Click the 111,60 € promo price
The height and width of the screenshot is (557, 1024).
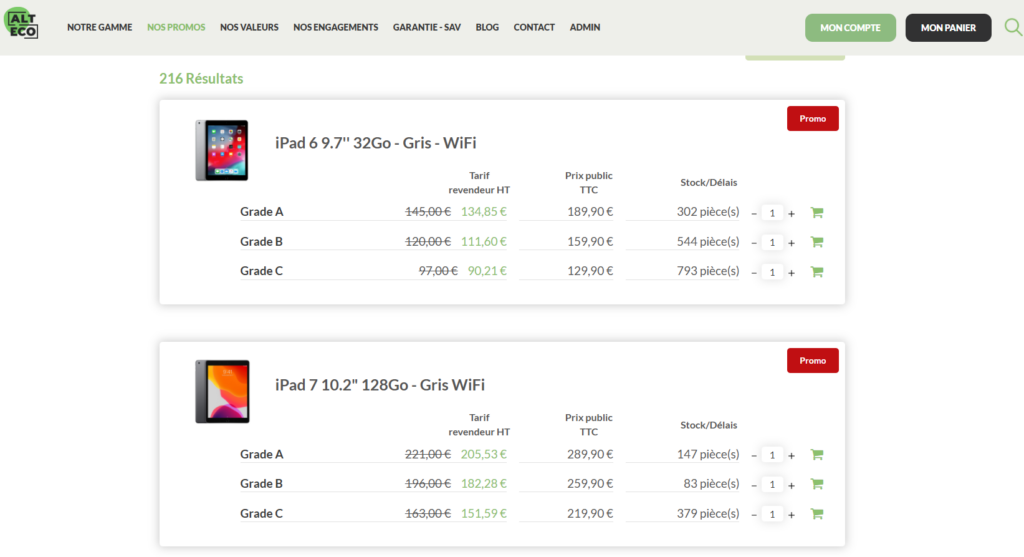pos(484,242)
